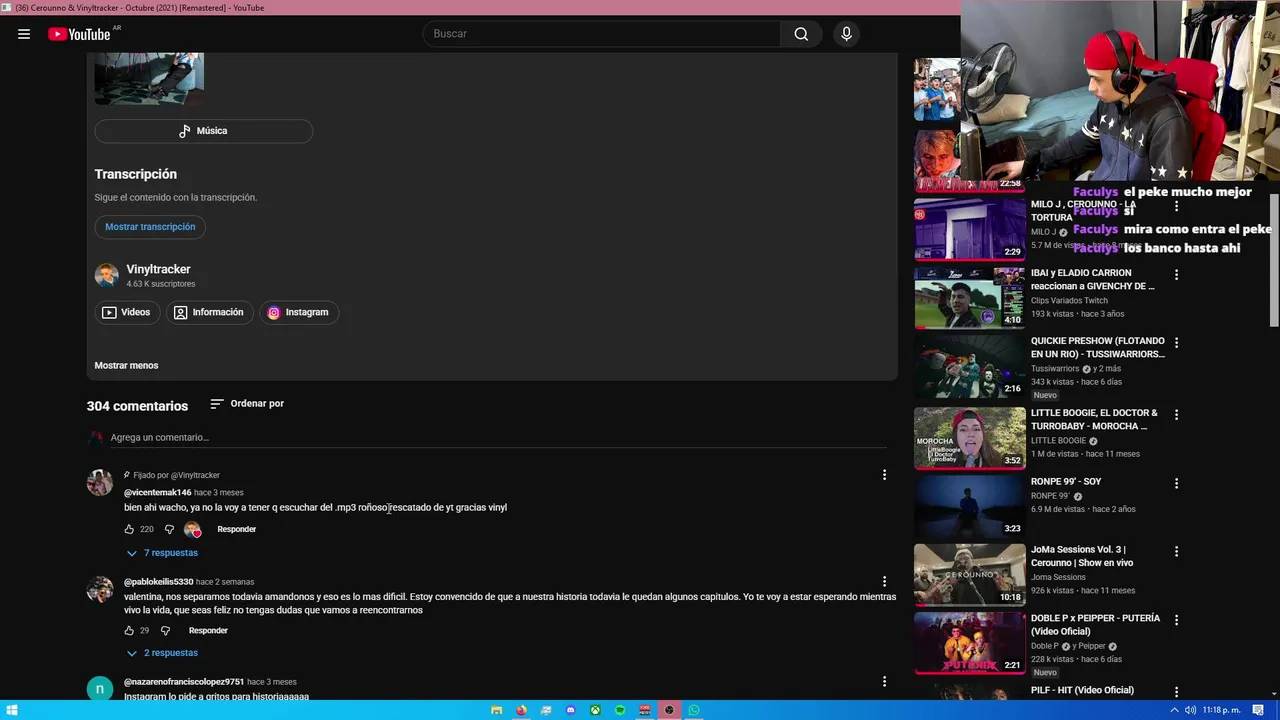This screenshot has height=720, width=1280.
Task: Open the channel Instagram link
Action: (x=298, y=312)
